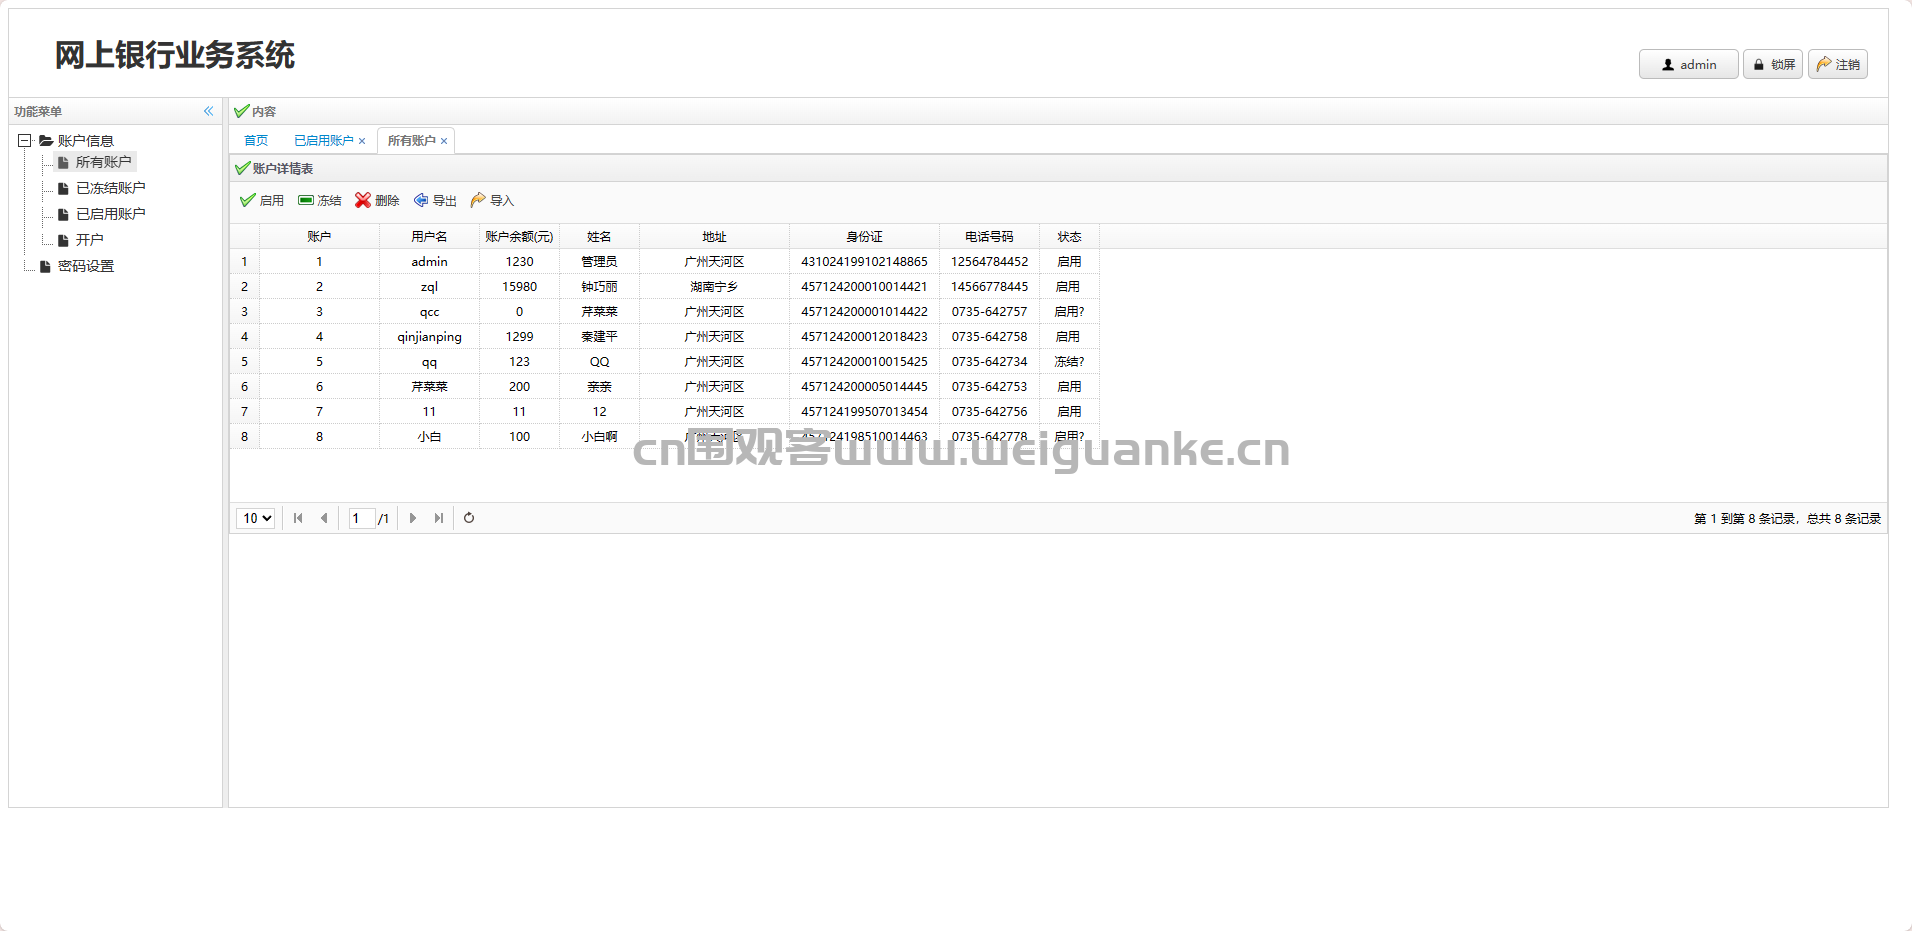Screen dimensions: 1912x931
Task: Jump to the first page in pager
Action: pos(298,518)
